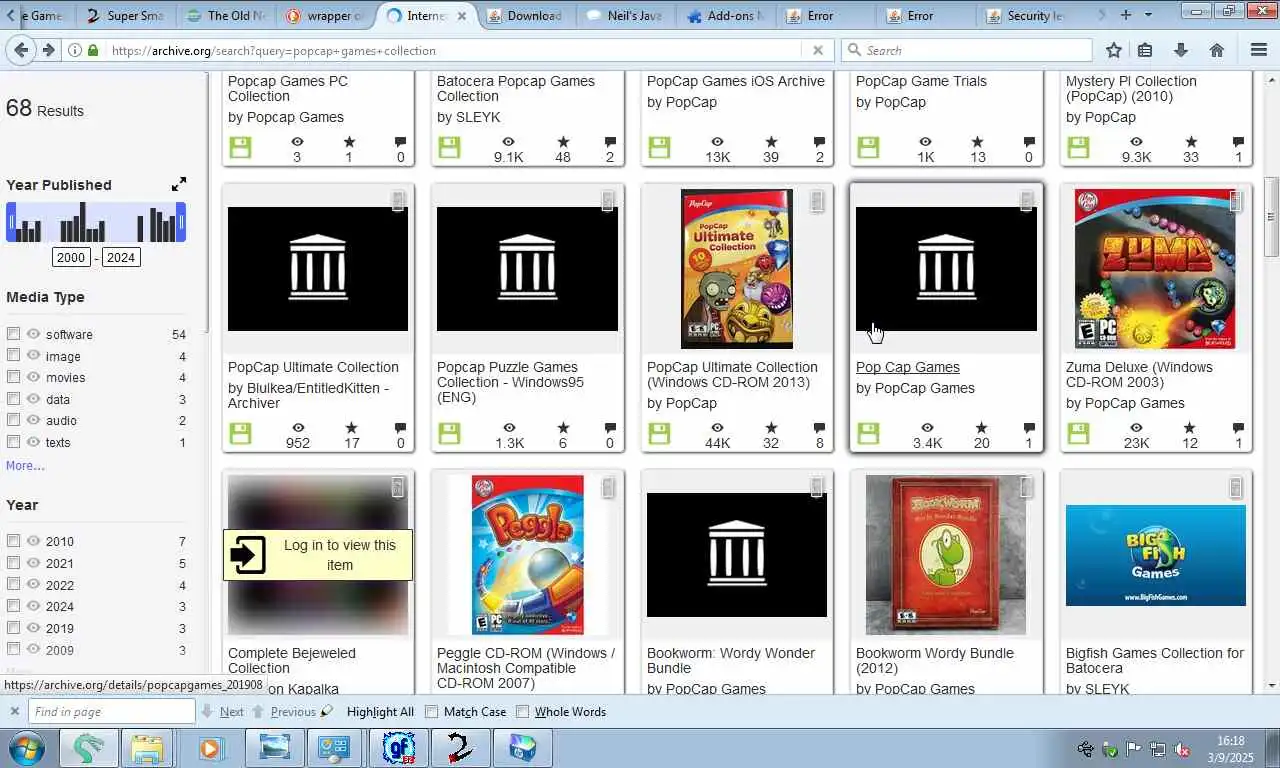Check the year 2021 filter
The height and width of the screenshot is (768, 1280).
coord(13,562)
